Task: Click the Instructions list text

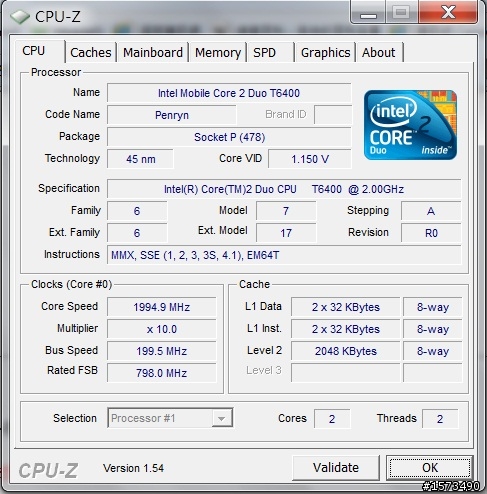Action: point(284,255)
